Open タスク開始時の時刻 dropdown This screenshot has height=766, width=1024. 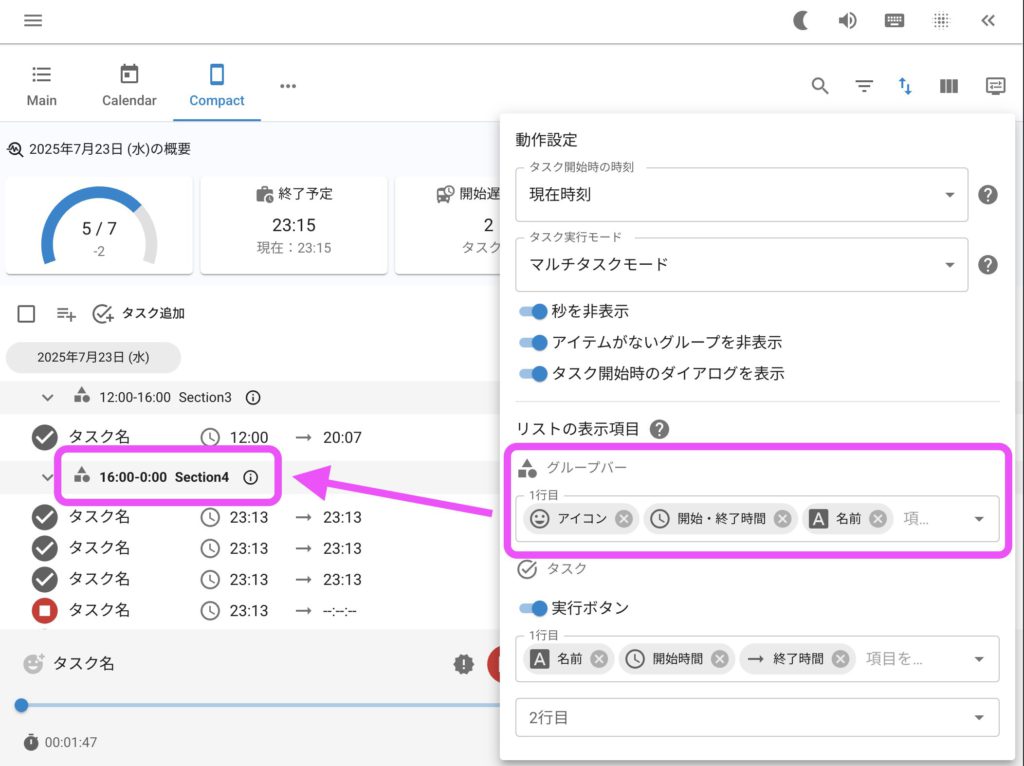741,195
